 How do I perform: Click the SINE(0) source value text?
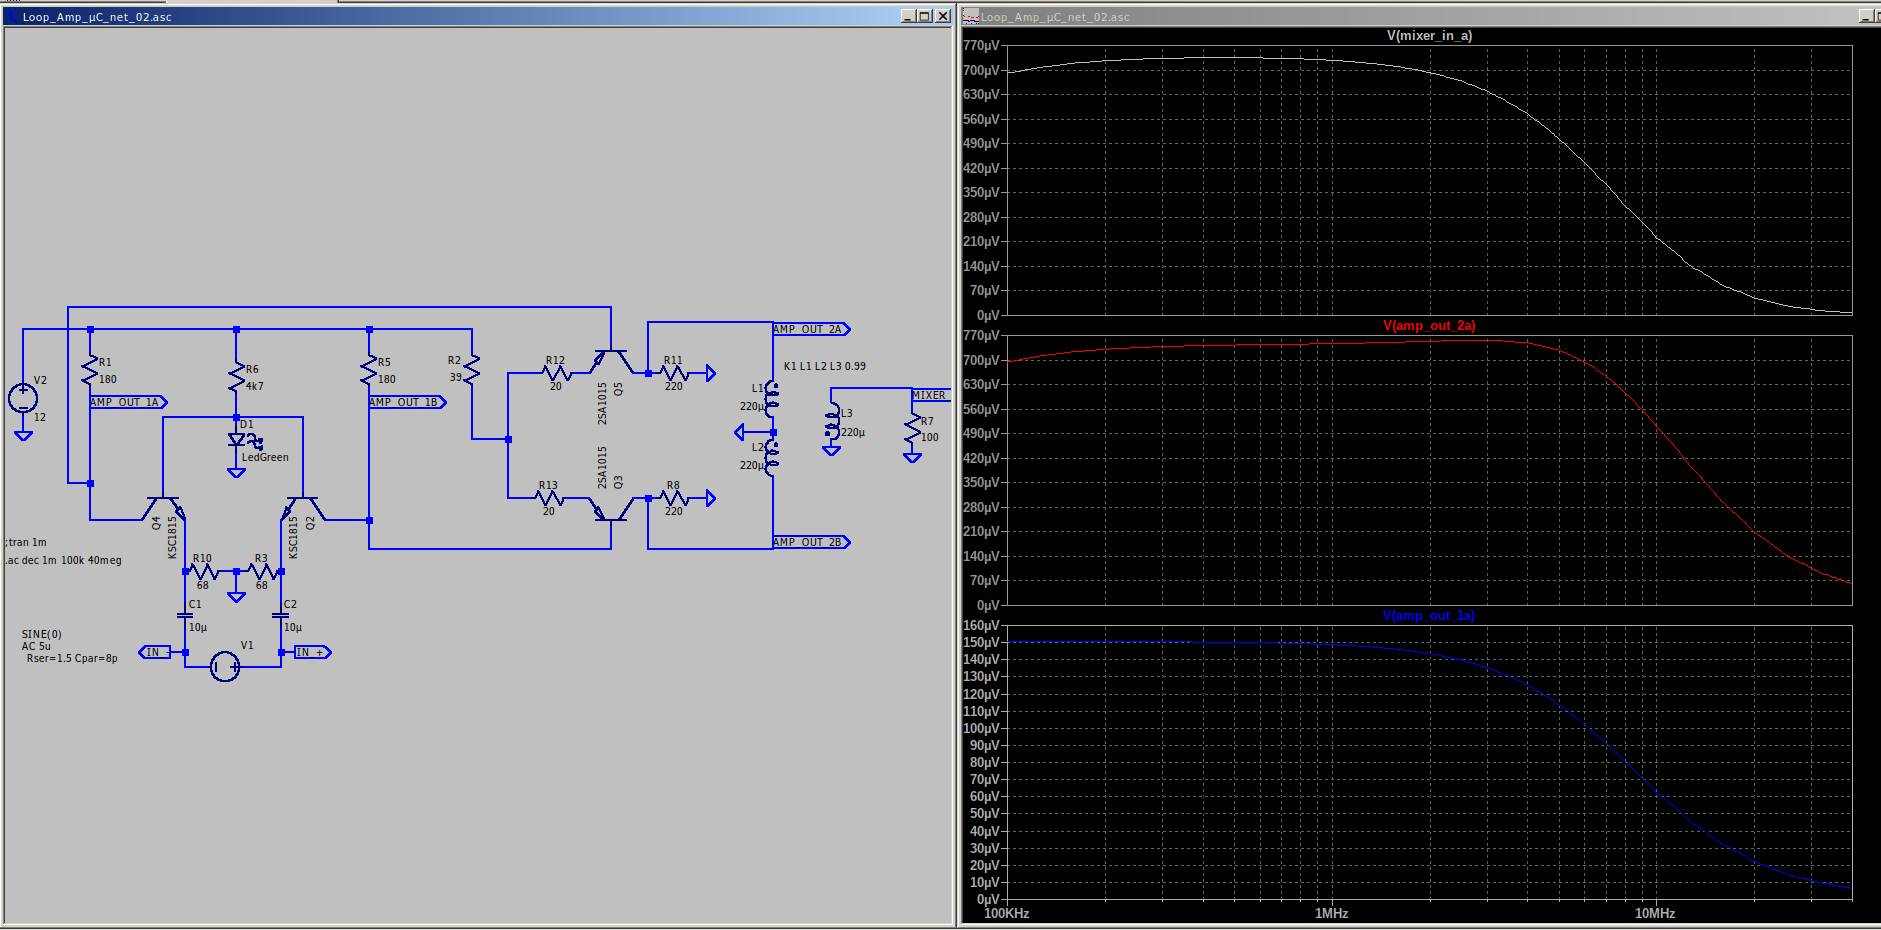click(42, 634)
